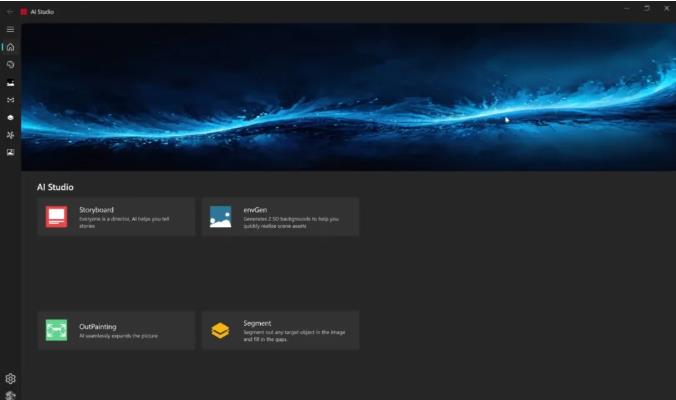The width and height of the screenshot is (676, 400).
Task: Select the stacked layers icon in sidebar
Action: click(x=10, y=117)
